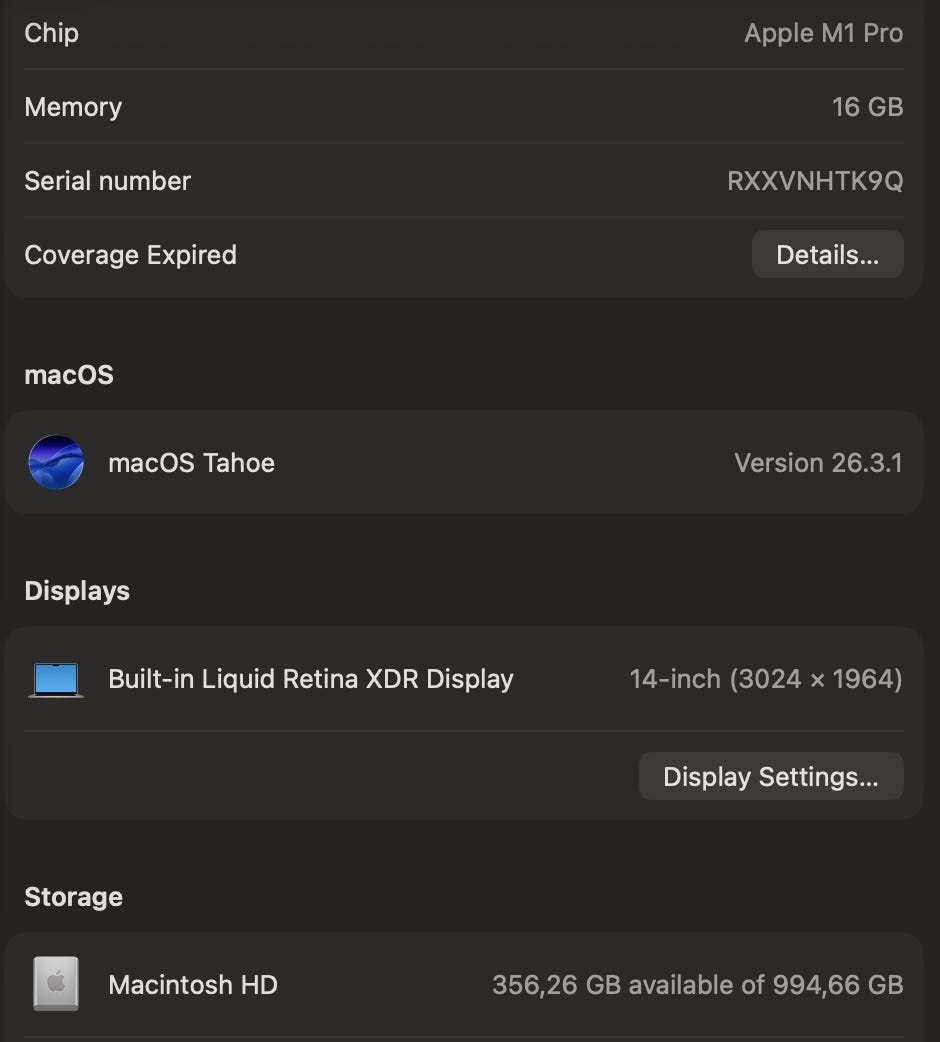
Task: Click the macOS Tahoe wallpaper icon
Action: point(56,462)
